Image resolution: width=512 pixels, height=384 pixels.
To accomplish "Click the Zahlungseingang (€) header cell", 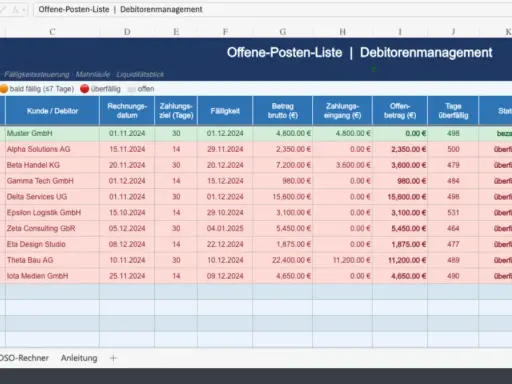I will (342, 111).
